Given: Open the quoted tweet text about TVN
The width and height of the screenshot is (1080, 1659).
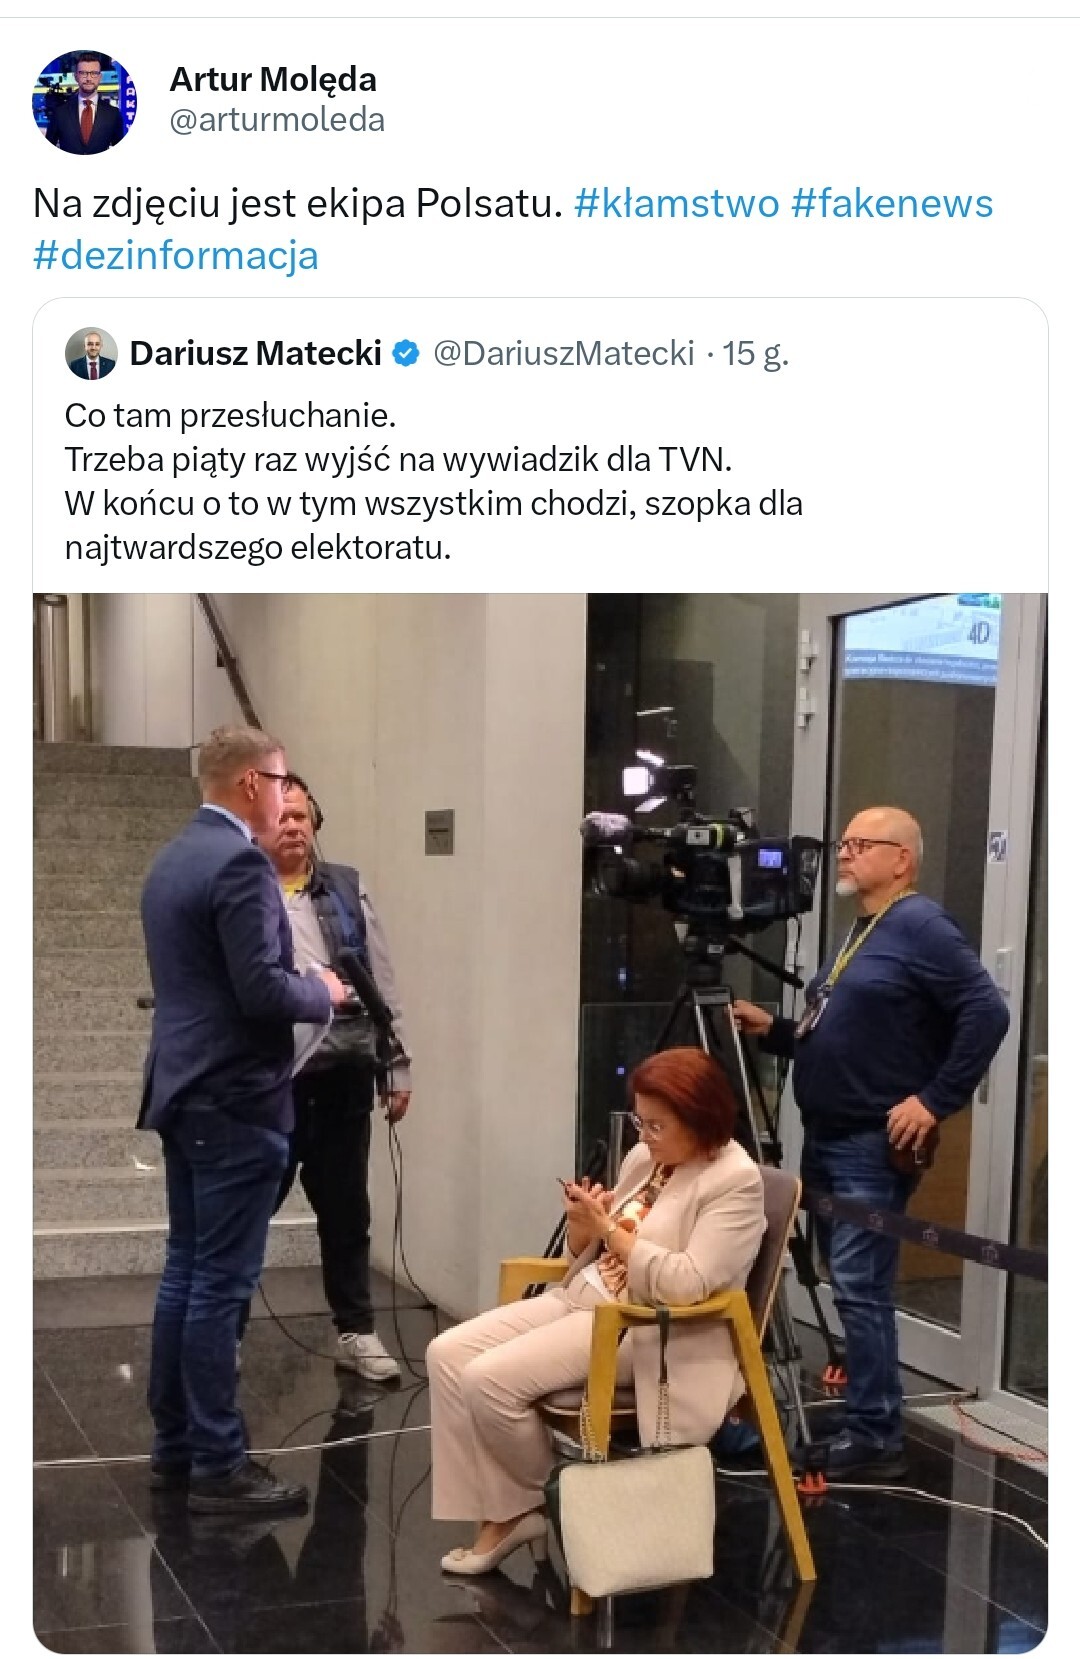Looking at the screenshot, I should (434, 481).
